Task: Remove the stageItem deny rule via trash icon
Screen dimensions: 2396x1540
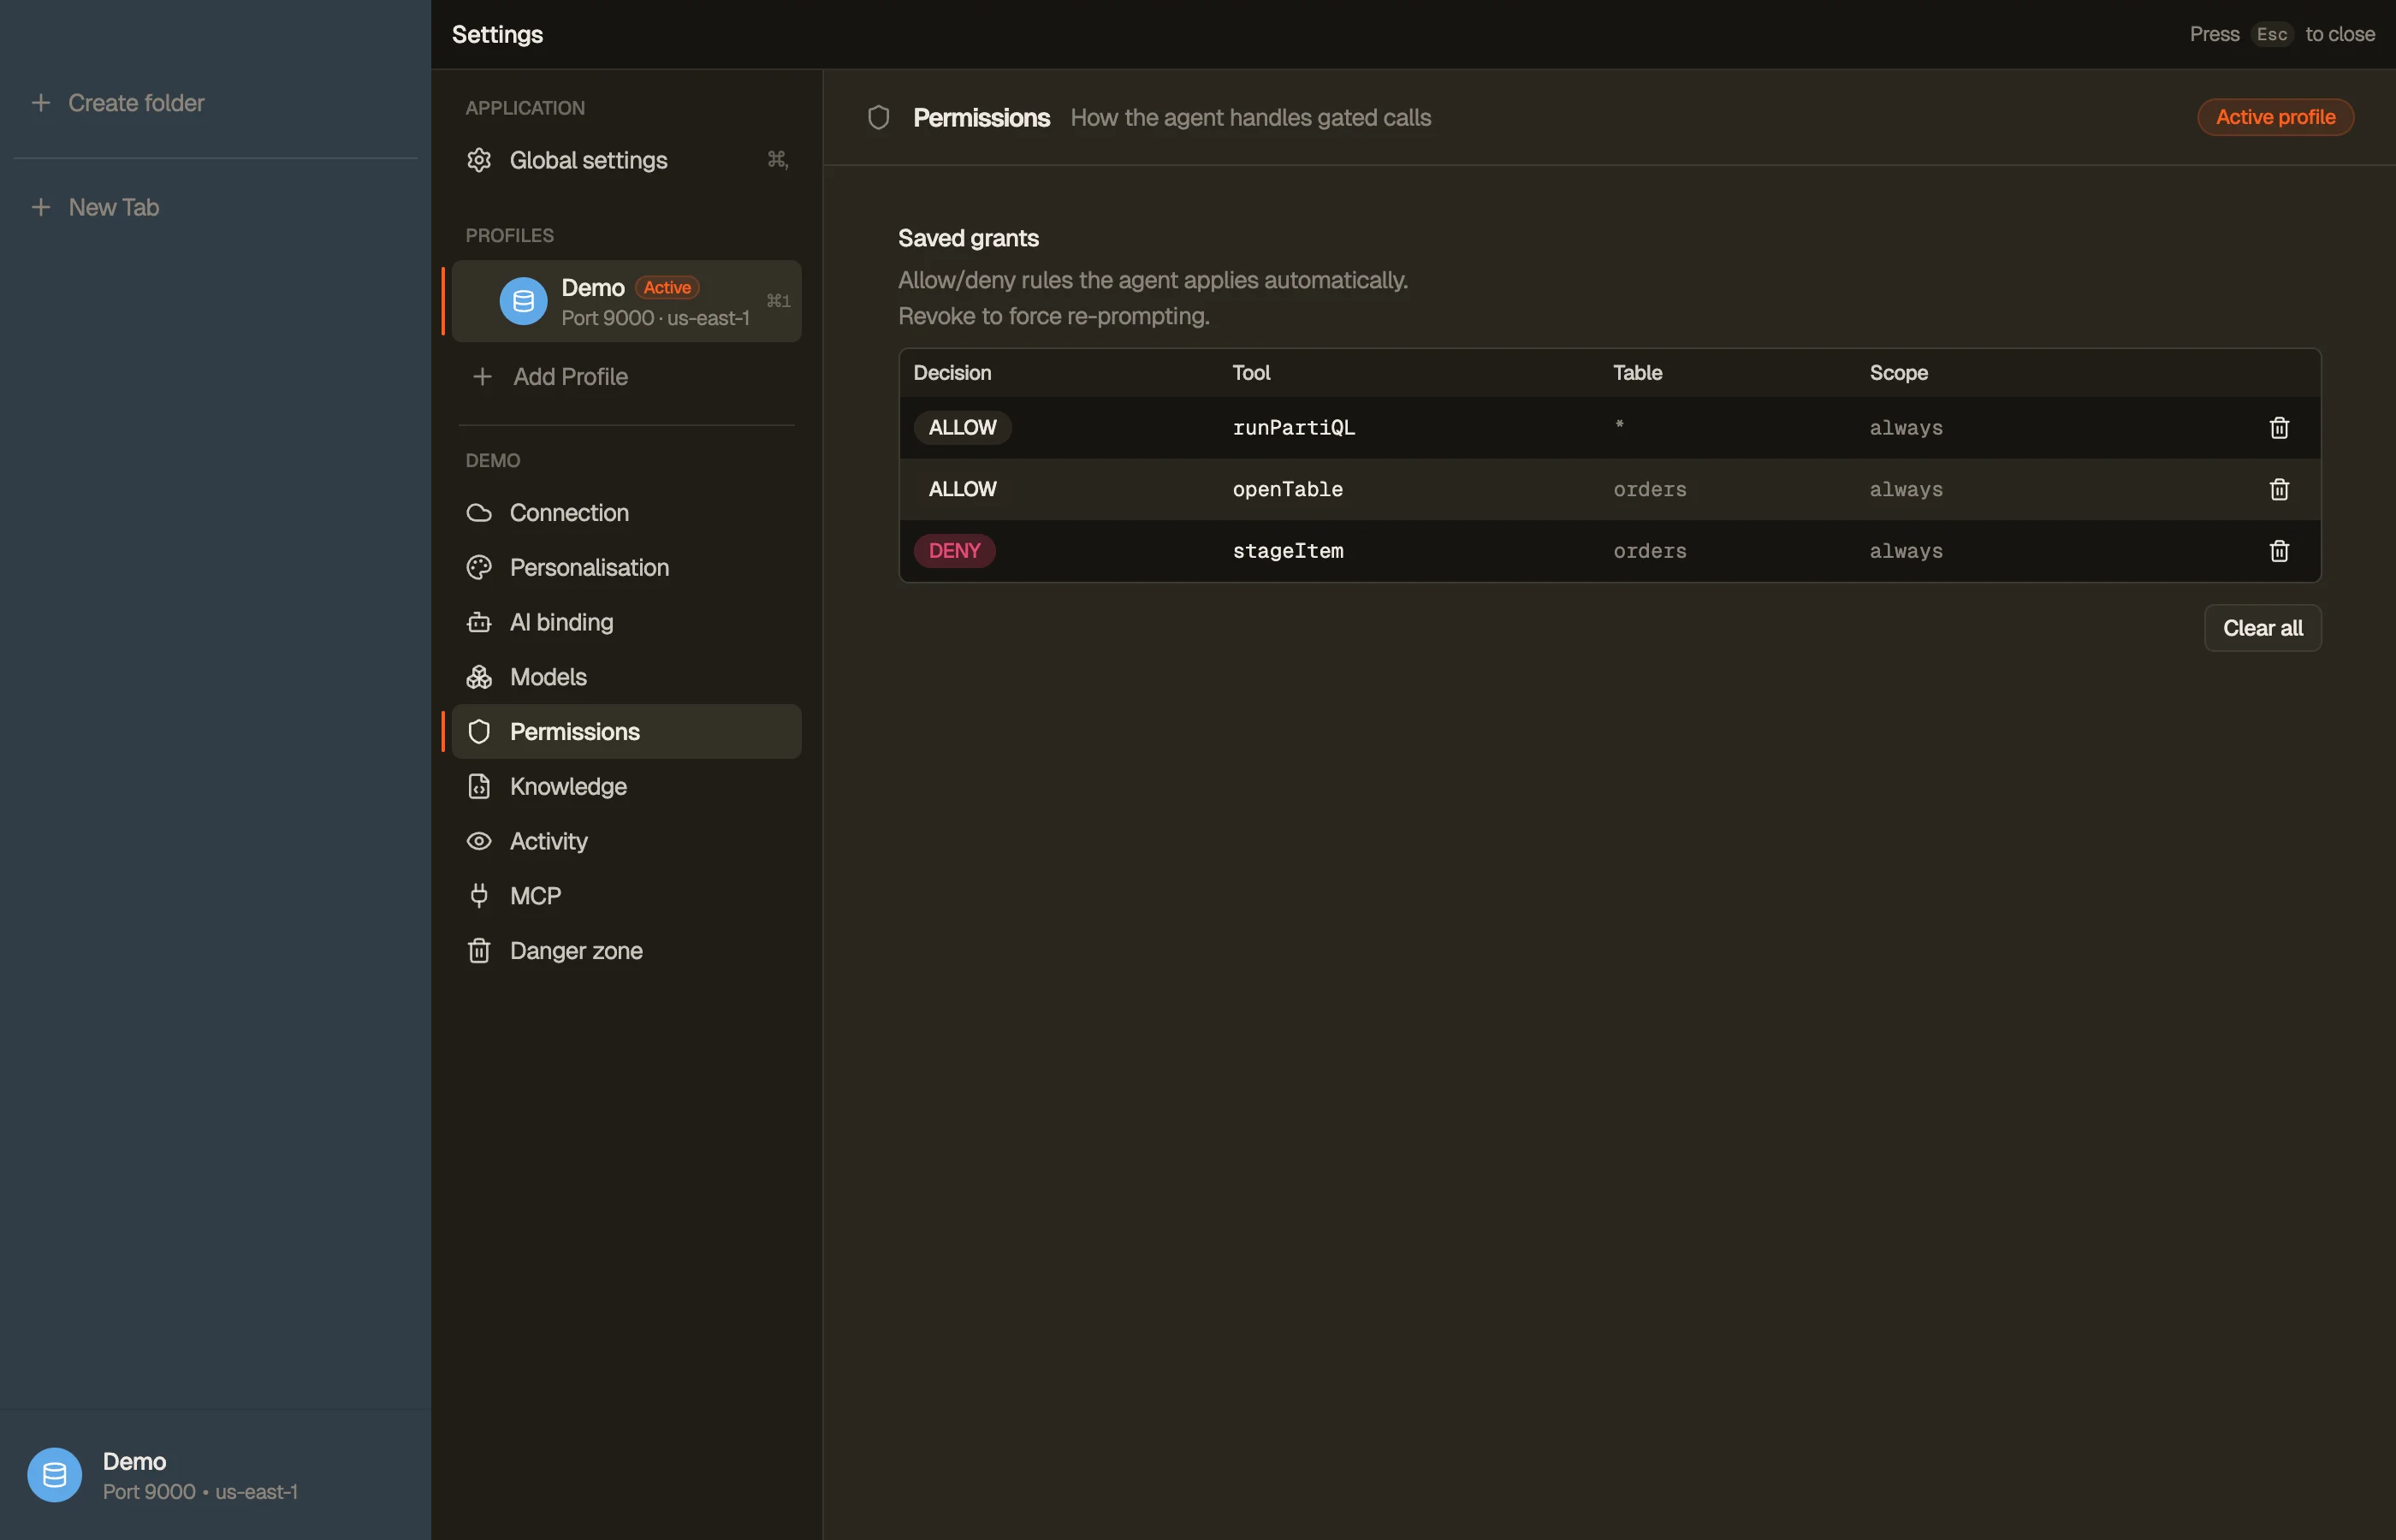Action: pos(2279,551)
